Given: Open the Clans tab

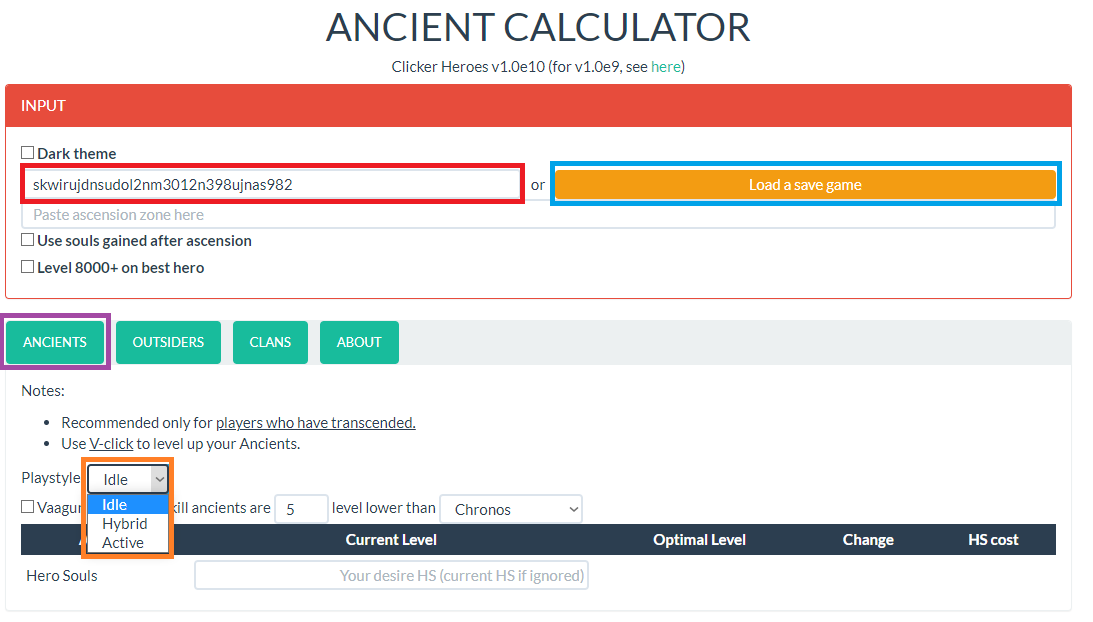Looking at the screenshot, I should [270, 342].
